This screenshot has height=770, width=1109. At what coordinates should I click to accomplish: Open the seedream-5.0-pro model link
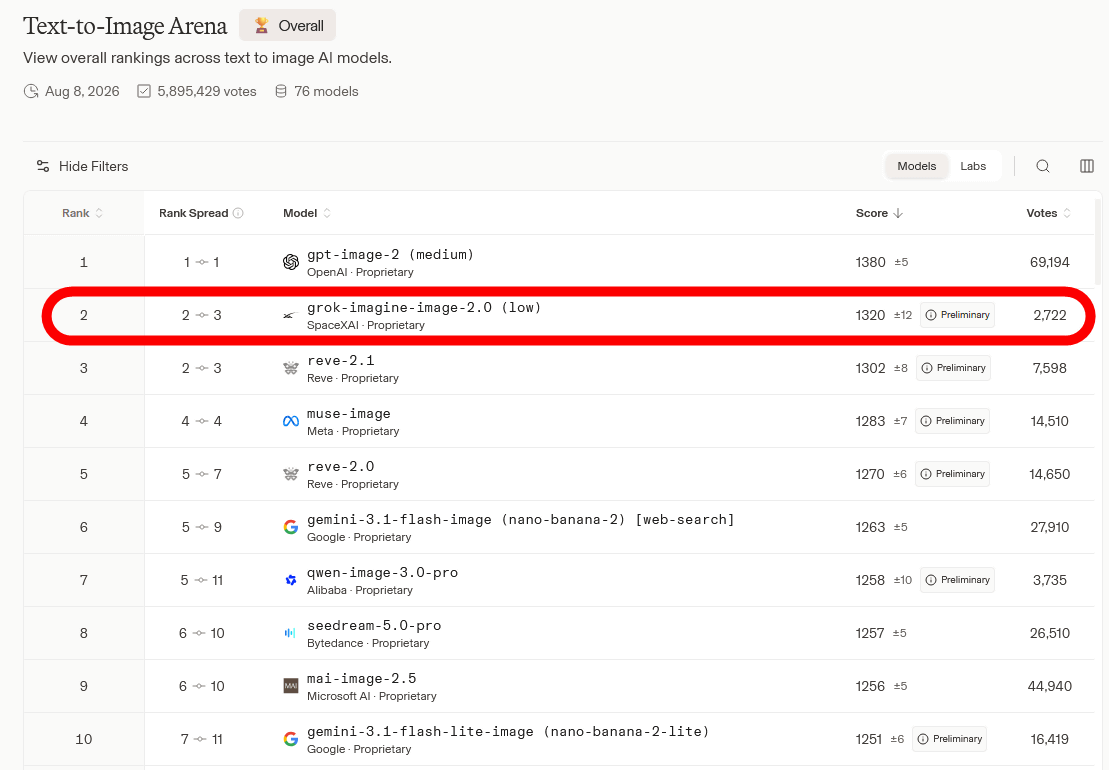pyautogui.click(x=374, y=626)
